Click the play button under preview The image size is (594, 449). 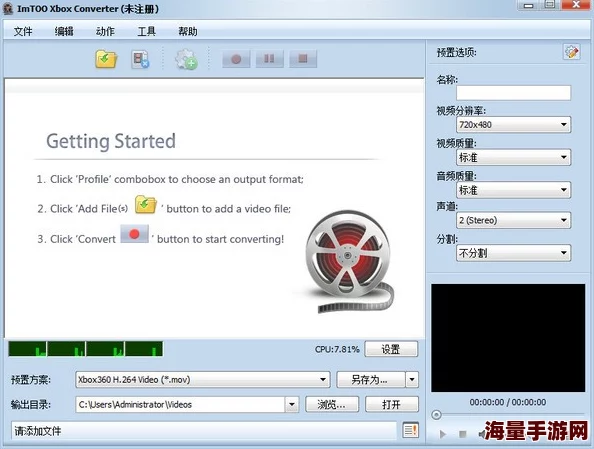point(442,434)
